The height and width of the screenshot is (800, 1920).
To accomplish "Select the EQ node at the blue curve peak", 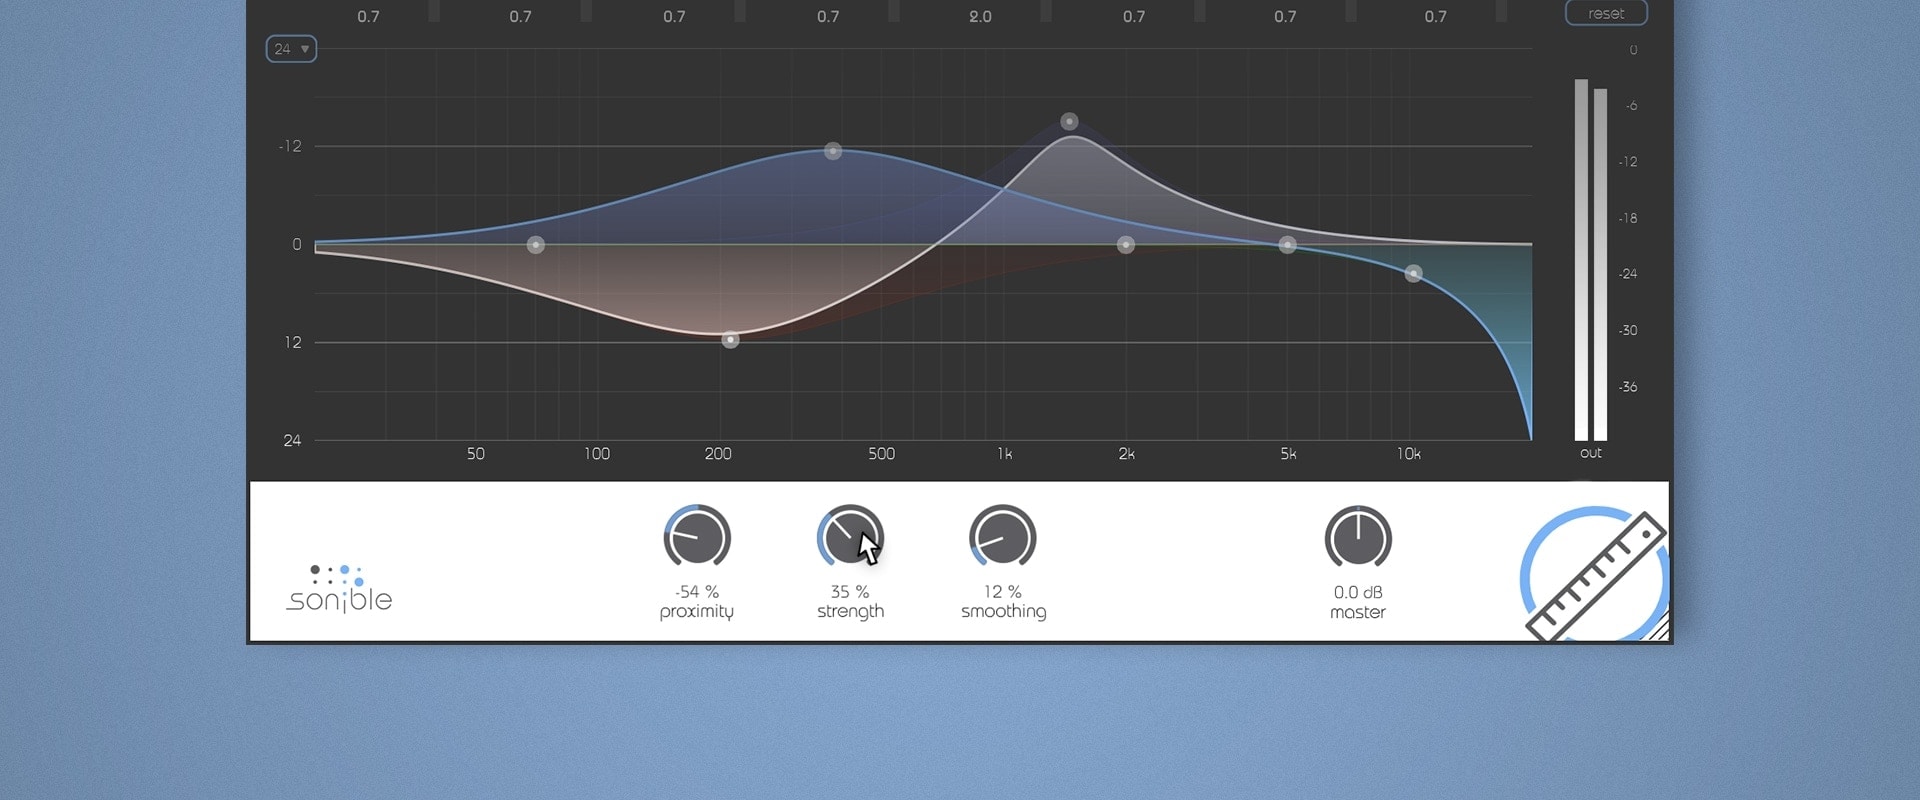I will (x=833, y=151).
